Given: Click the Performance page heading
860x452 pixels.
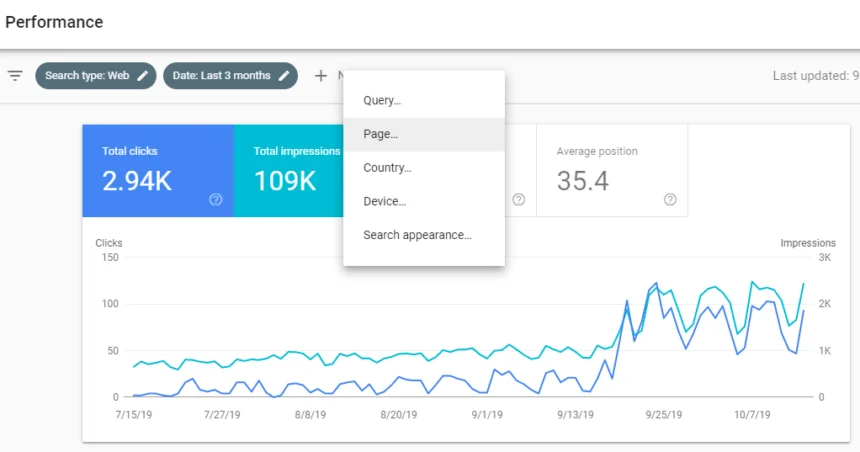Looking at the screenshot, I should [54, 22].
